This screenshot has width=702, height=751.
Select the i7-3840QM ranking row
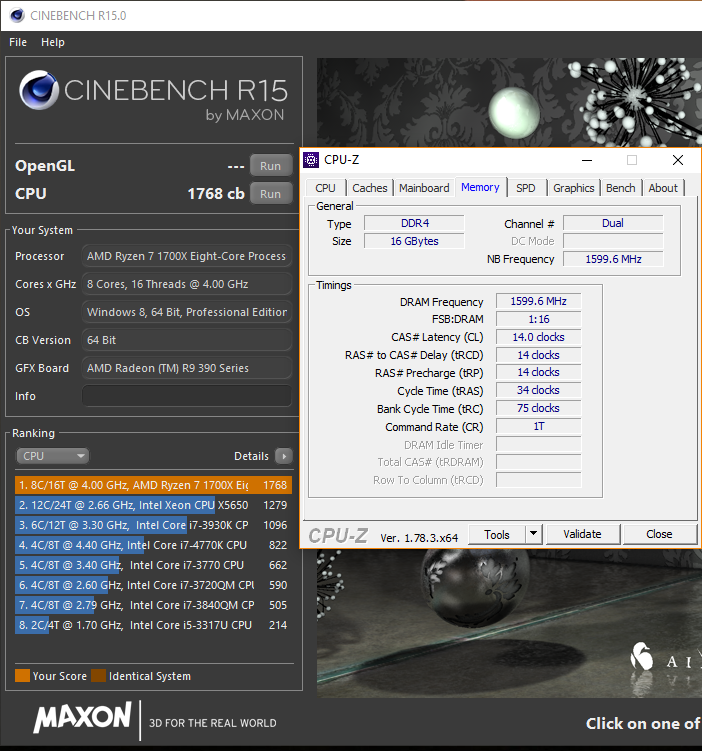click(153, 605)
